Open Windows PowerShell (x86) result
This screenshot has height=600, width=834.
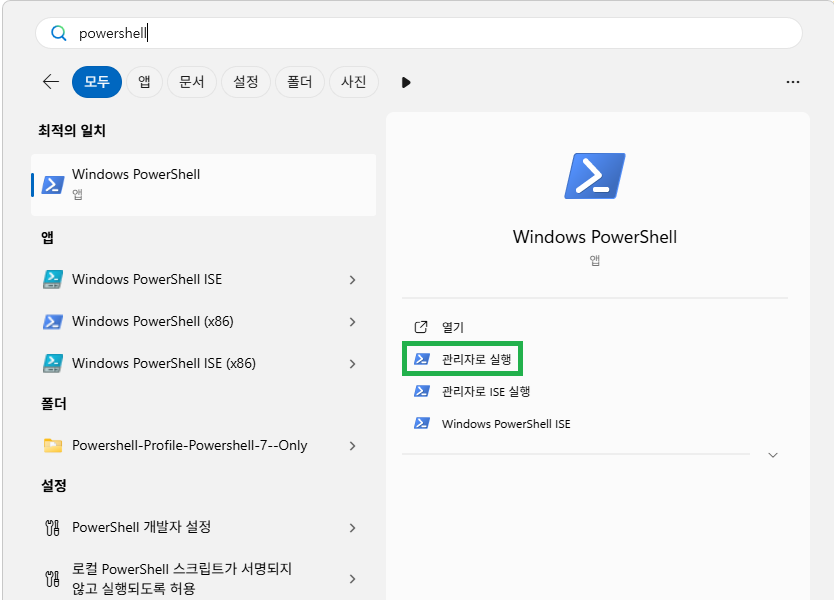click(153, 321)
